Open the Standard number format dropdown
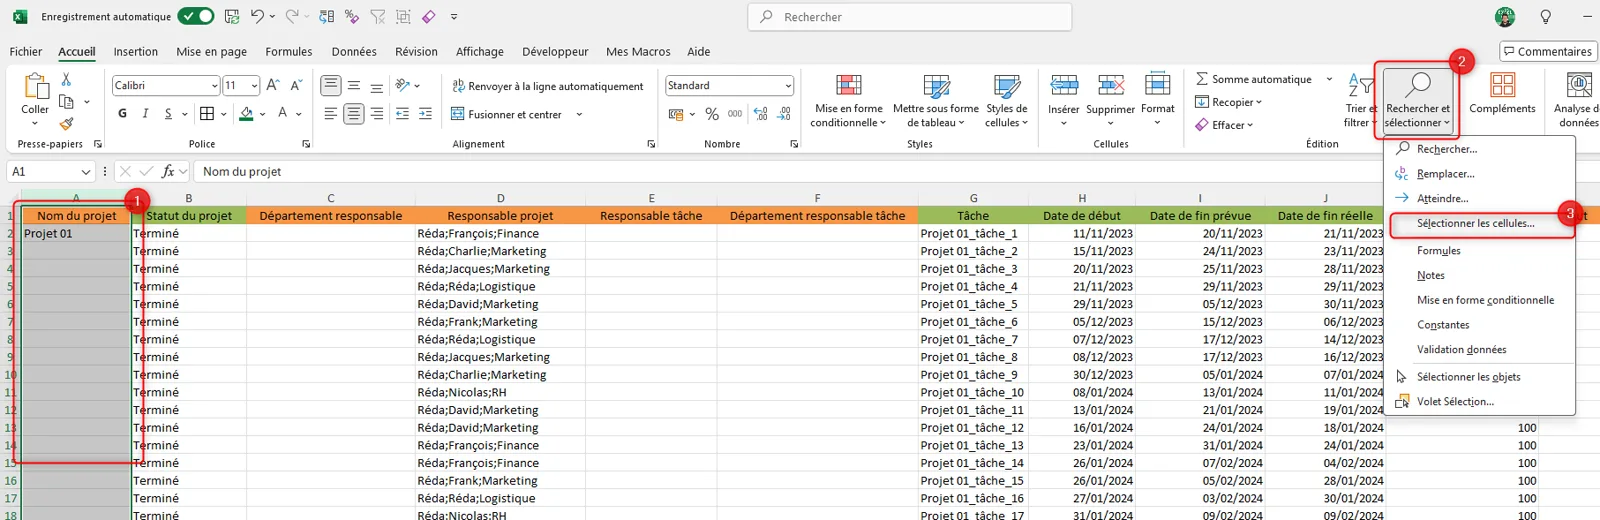Image resolution: width=1600 pixels, height=520 pixels. 789,86
